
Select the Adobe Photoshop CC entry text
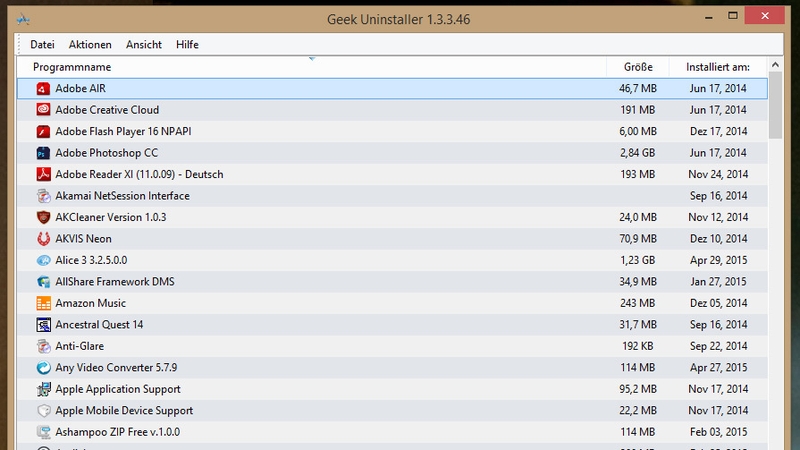[107, 153]
